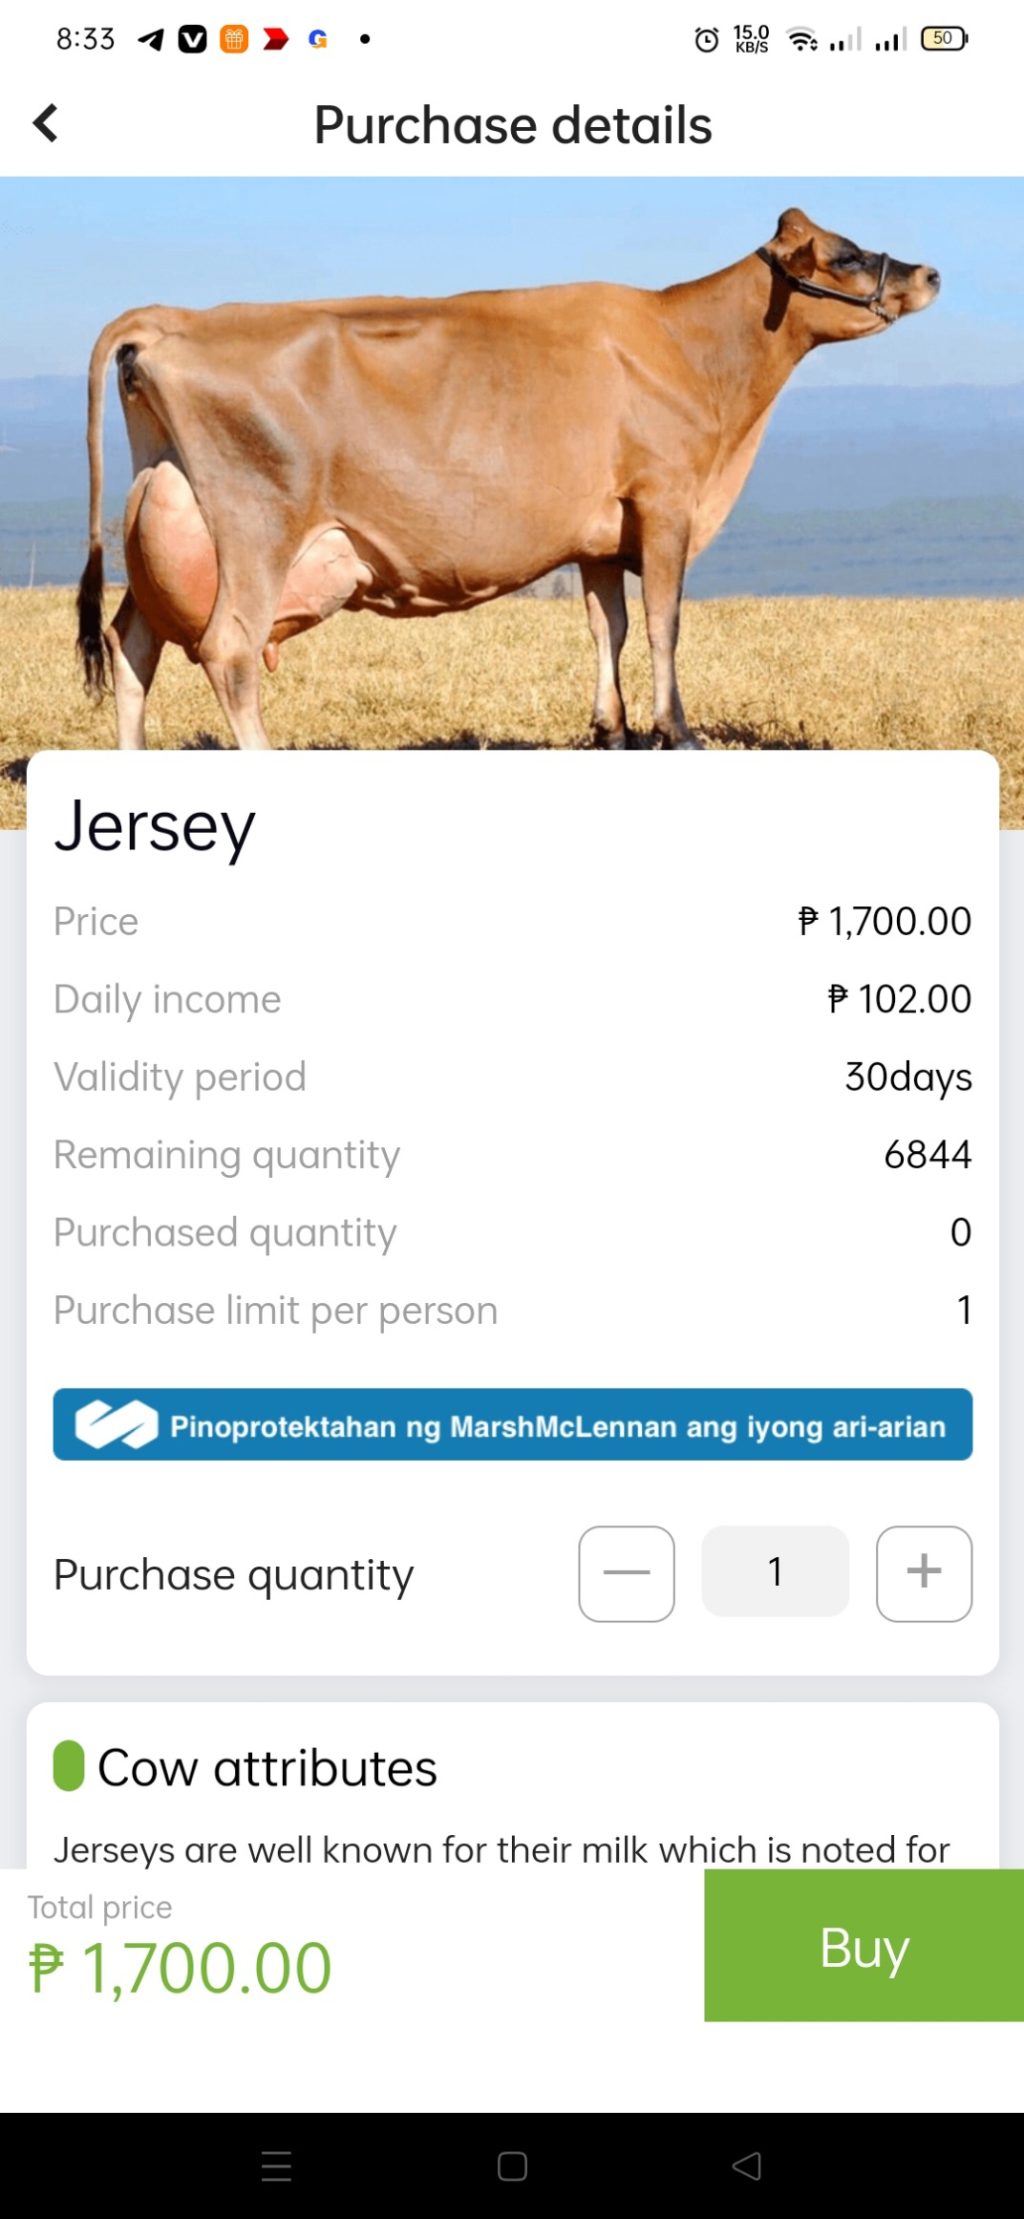
Task: Tap the Telegram notification icon
Action: pos(151,39)
